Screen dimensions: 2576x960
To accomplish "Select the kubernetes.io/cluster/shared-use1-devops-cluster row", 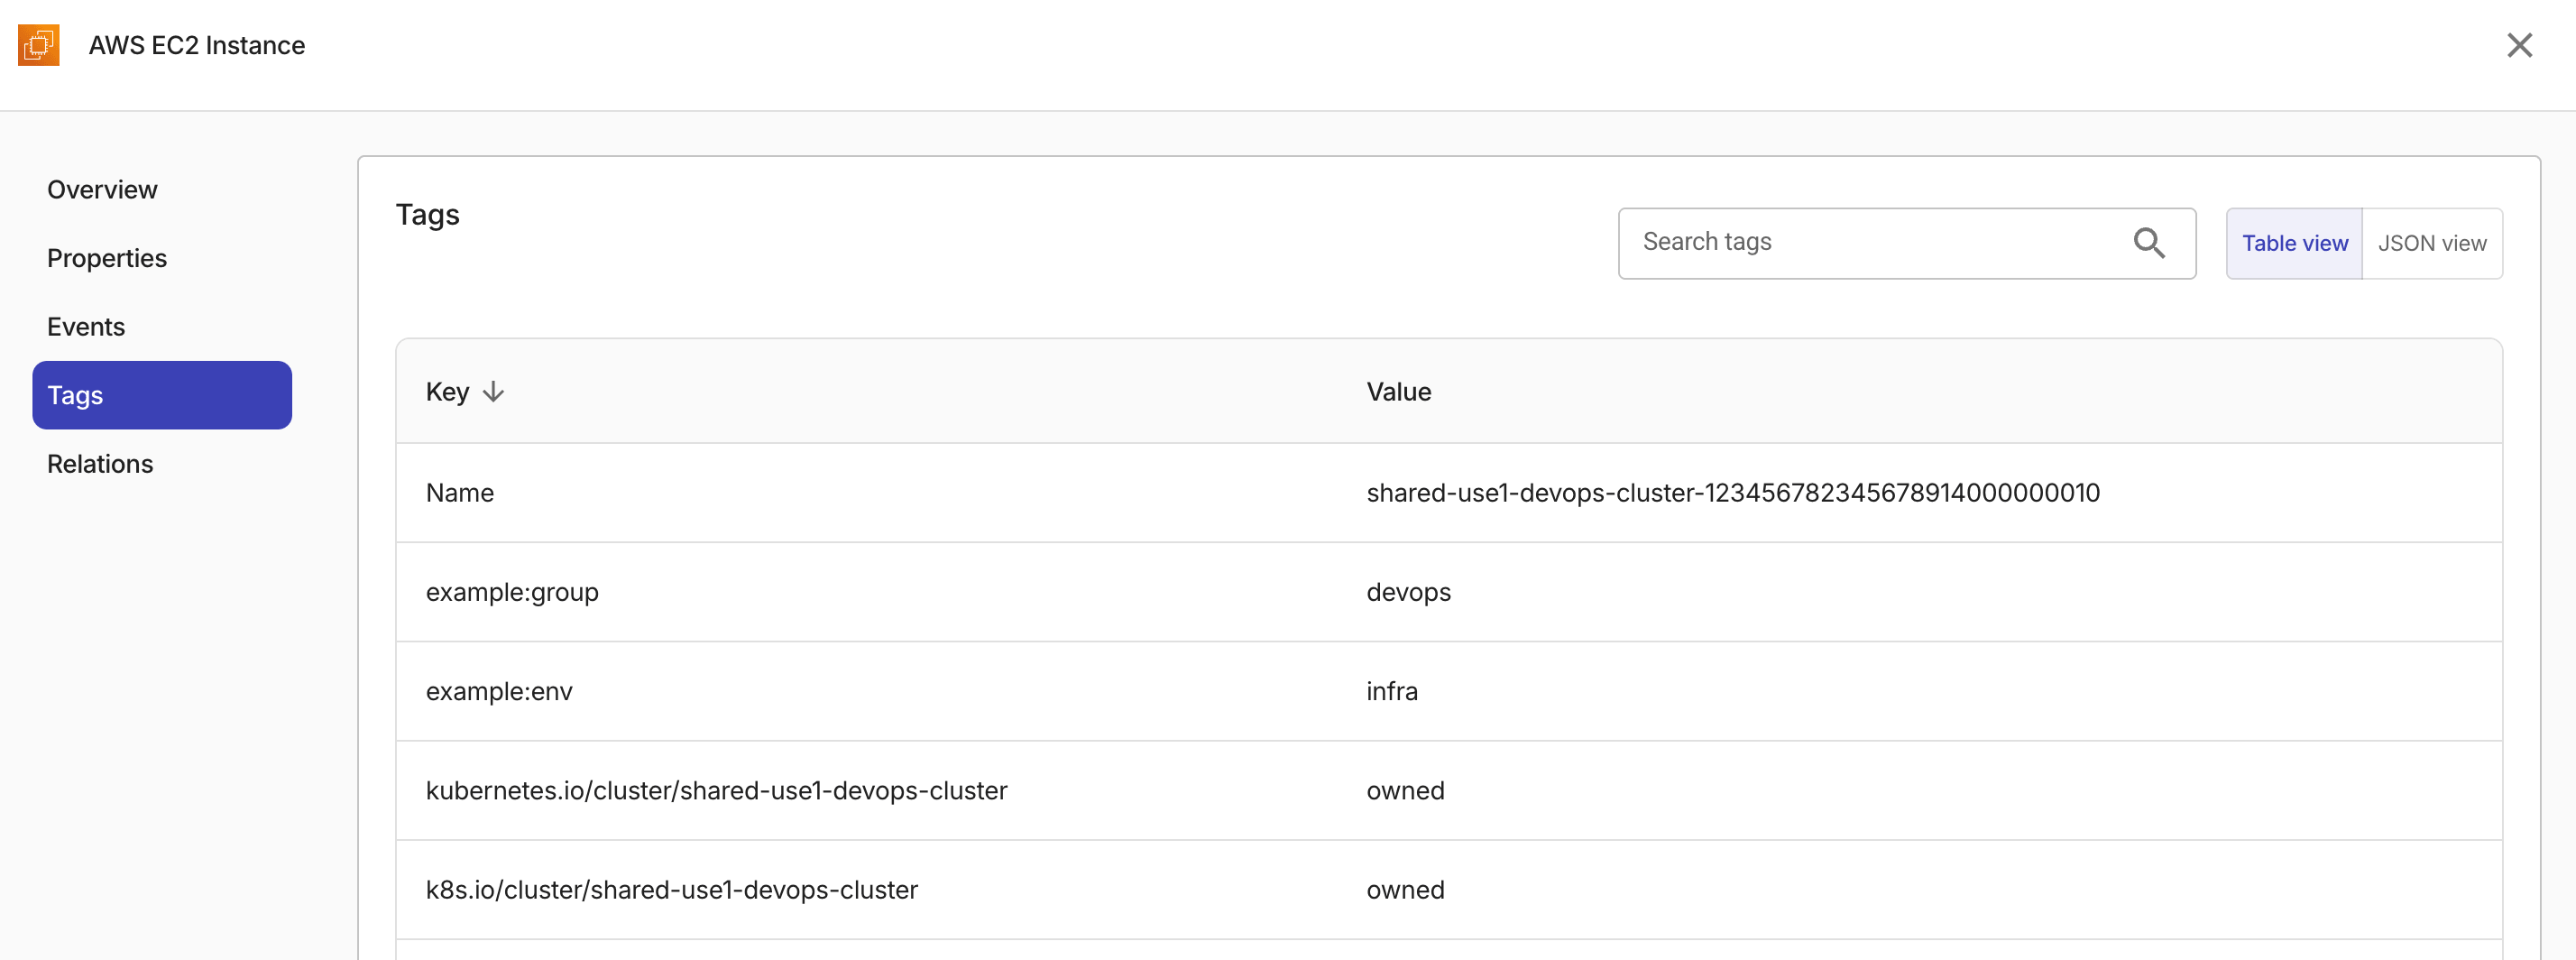I will click(x=716, y=790).
